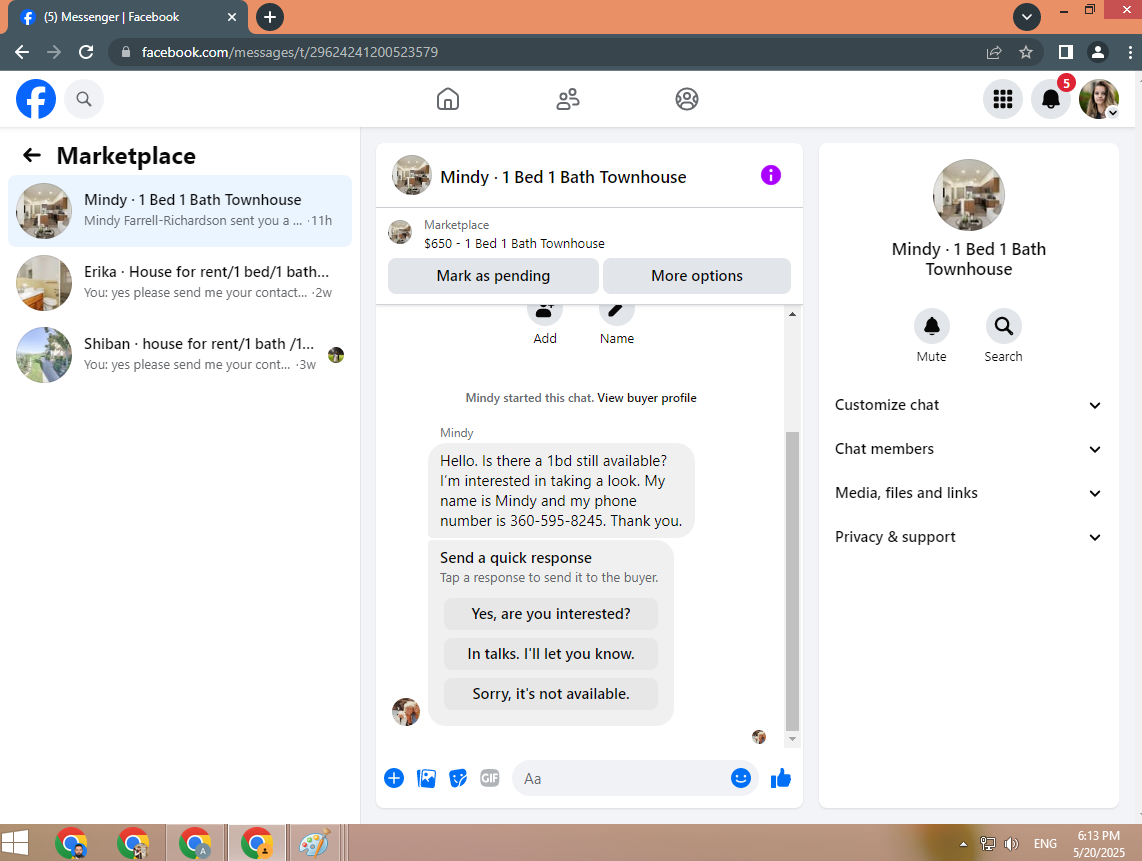Click chat scrollbar down arrow

point(792,739)
